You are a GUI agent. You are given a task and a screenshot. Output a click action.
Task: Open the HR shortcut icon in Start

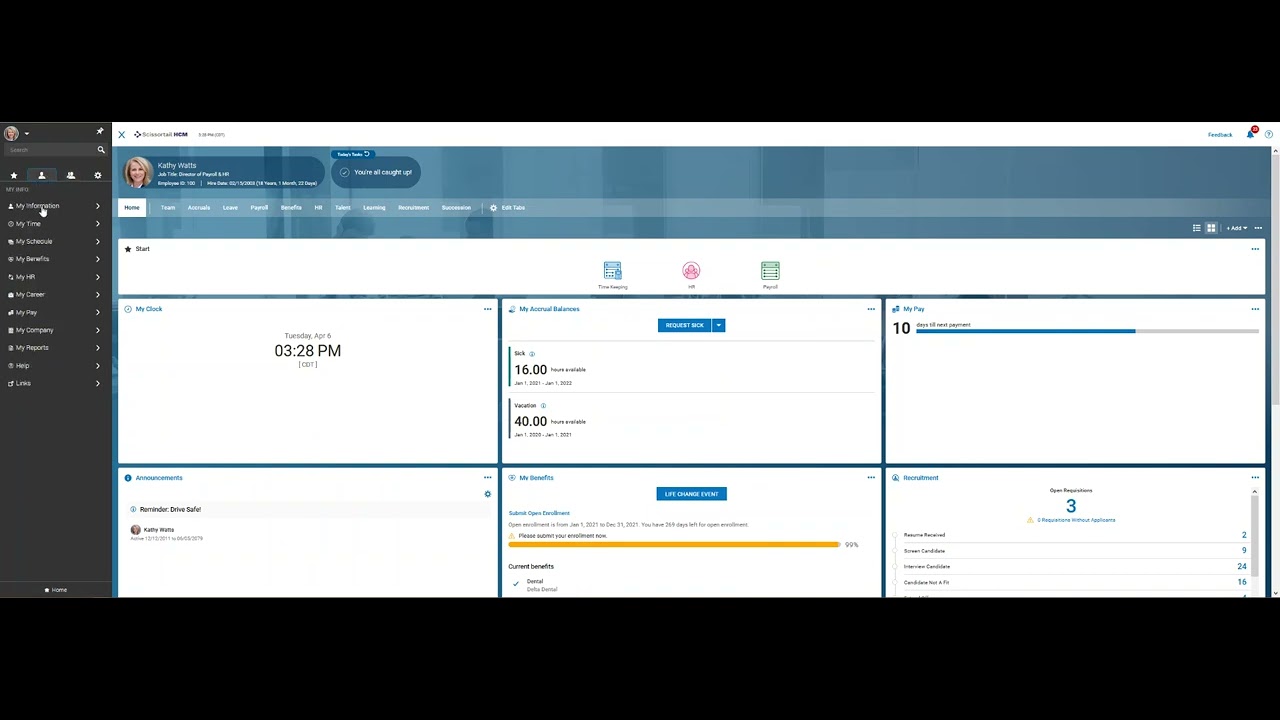click(691, 271)
